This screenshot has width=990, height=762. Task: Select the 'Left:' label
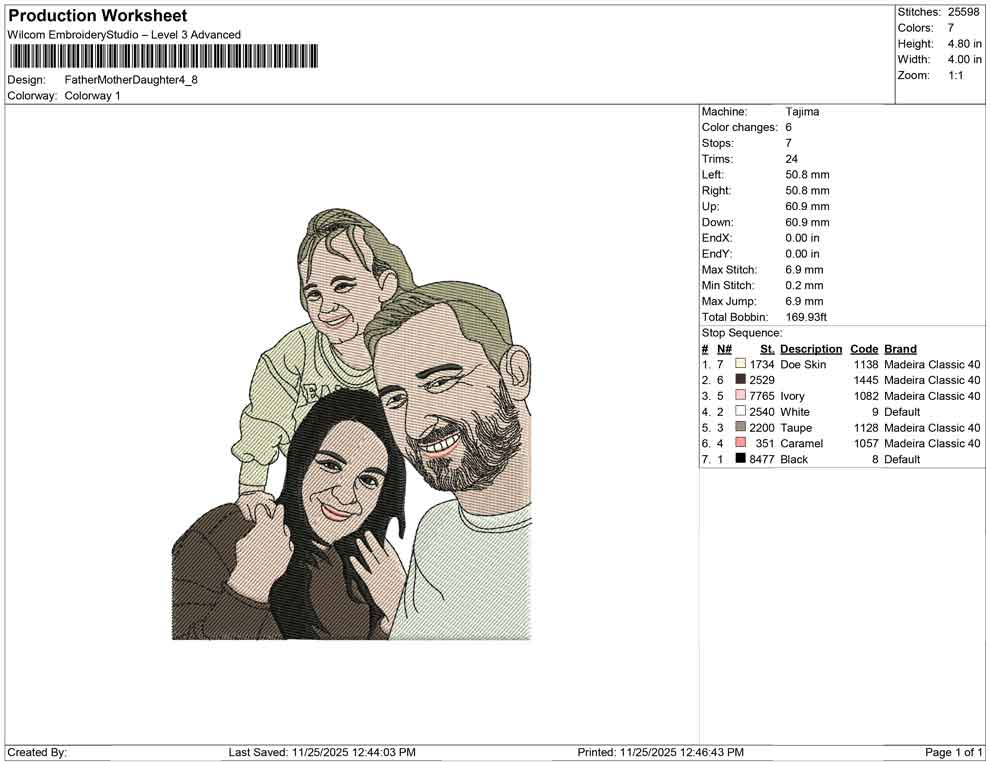tap(713, 175)
